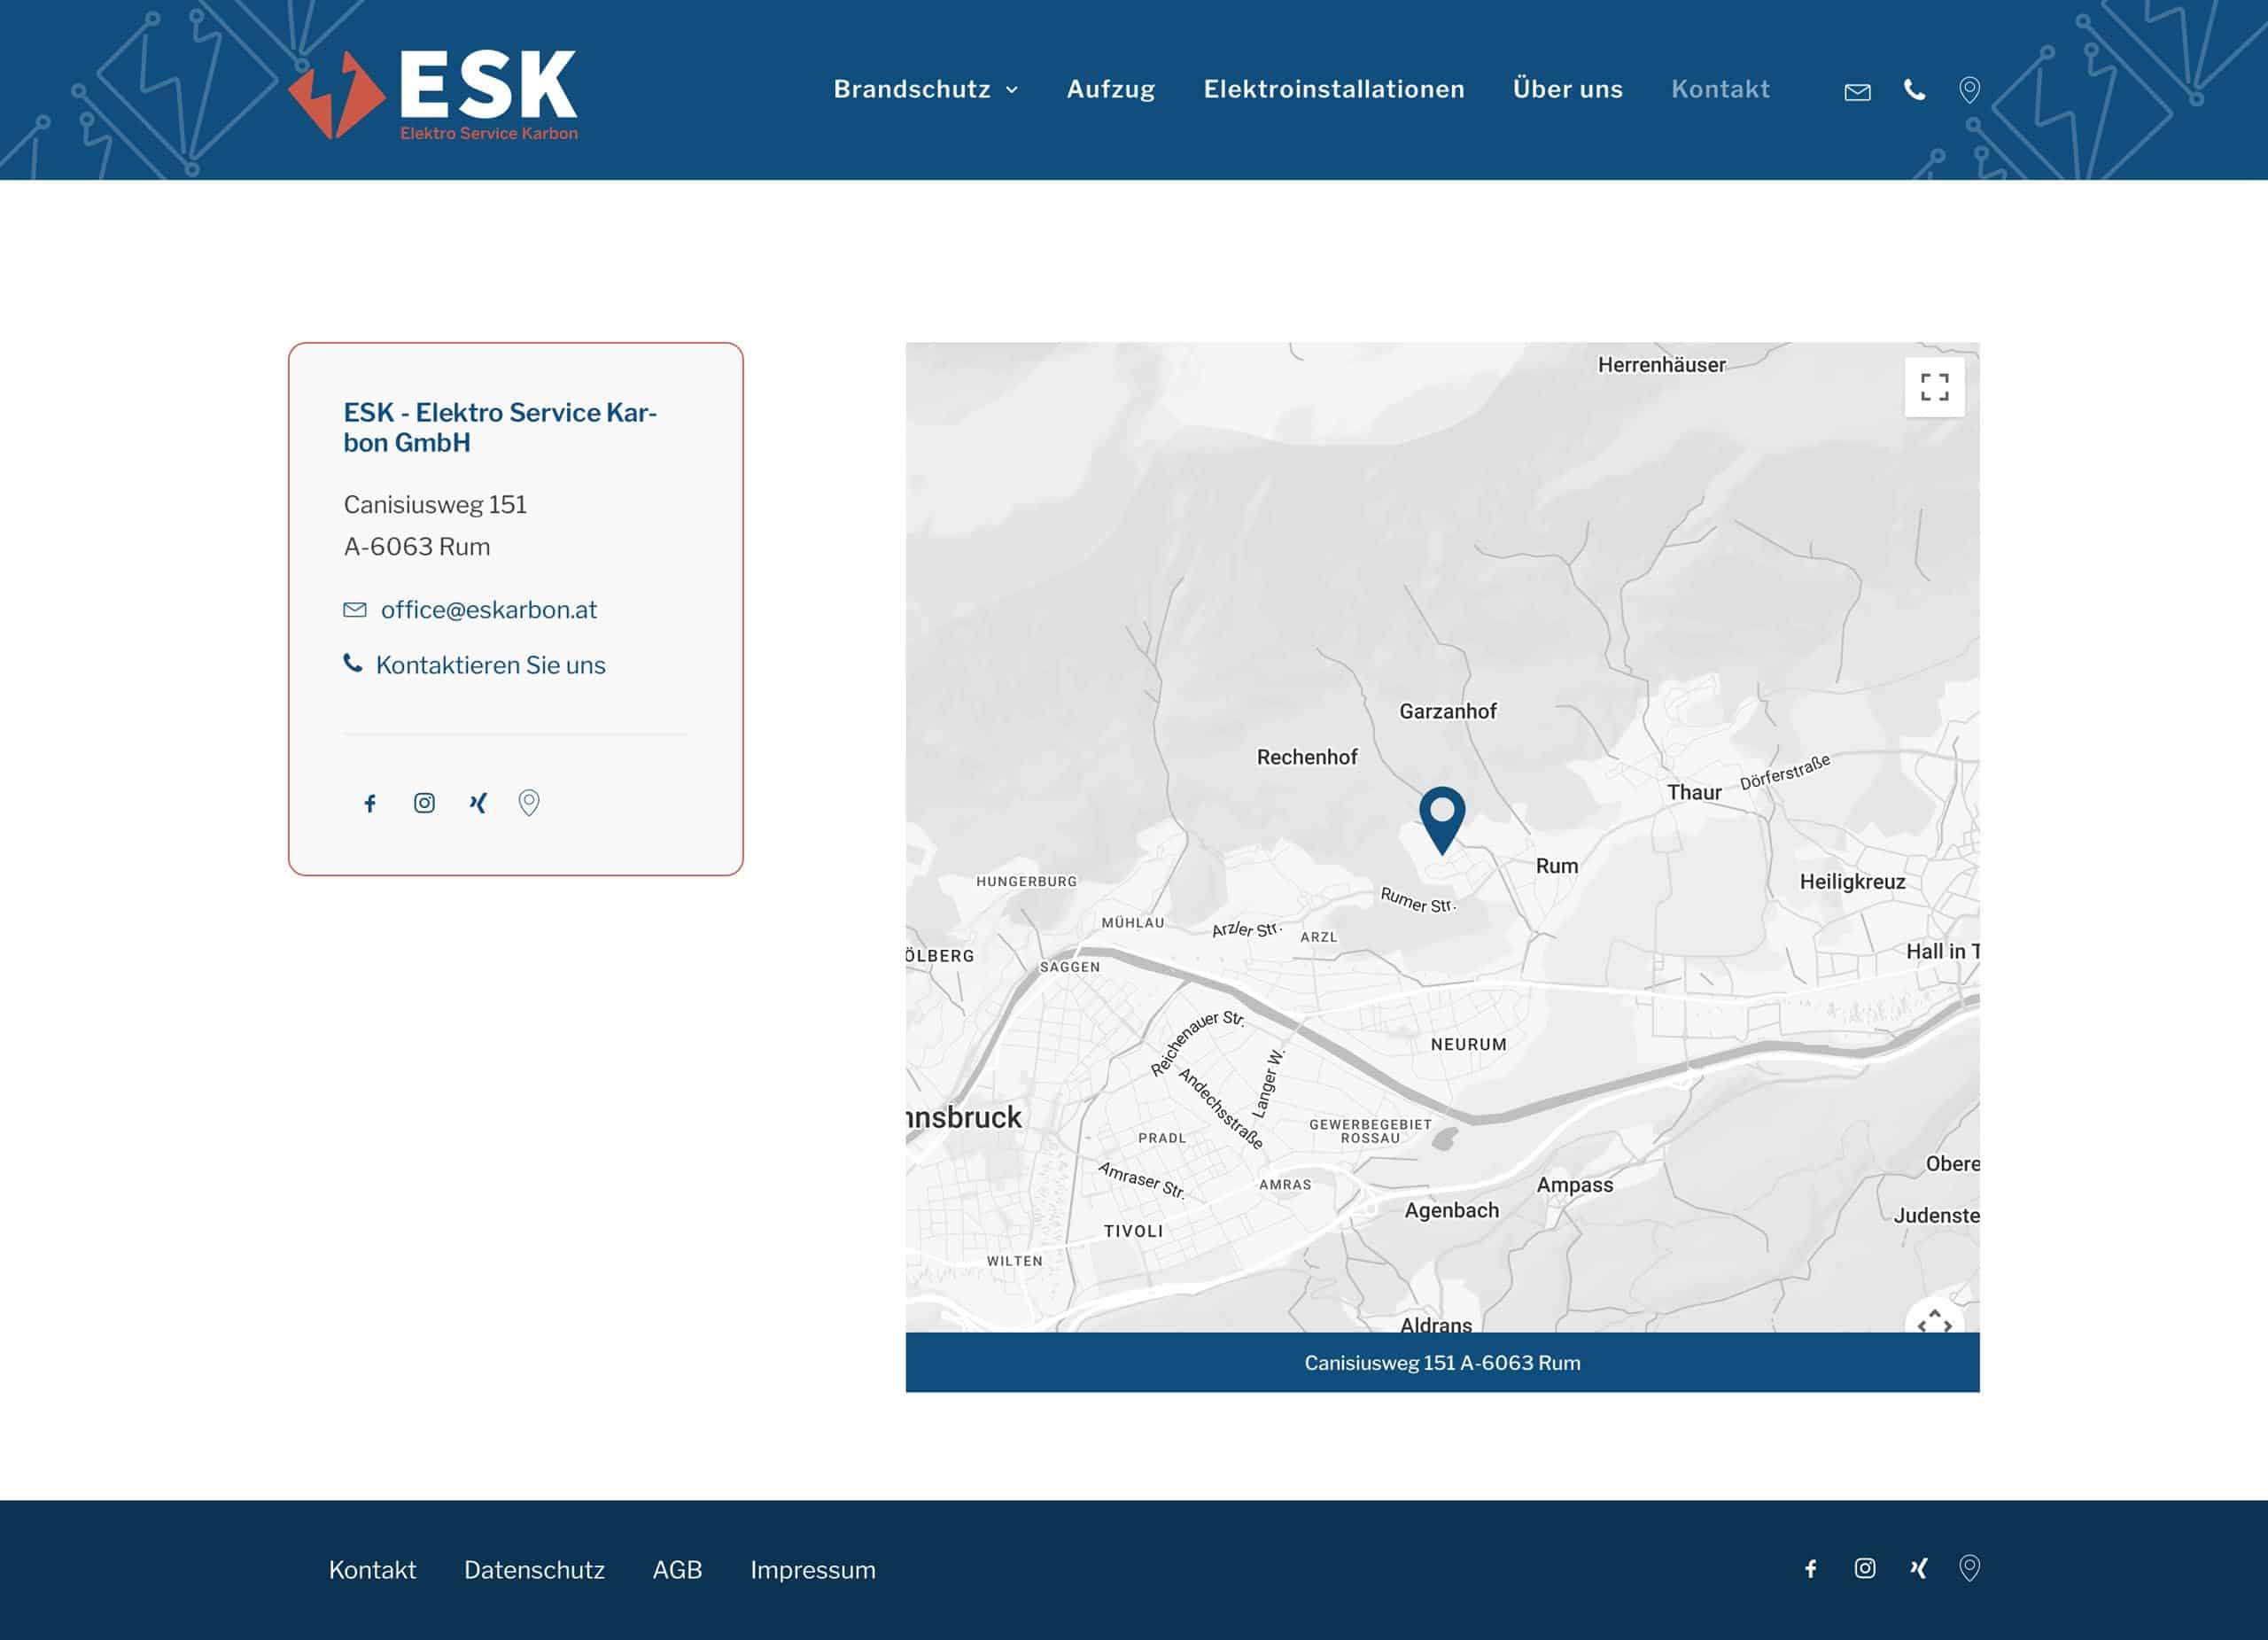Screen dimensions: 2268x1640
Task: Click PRADL label on map
Action: click(1162, 1138)
